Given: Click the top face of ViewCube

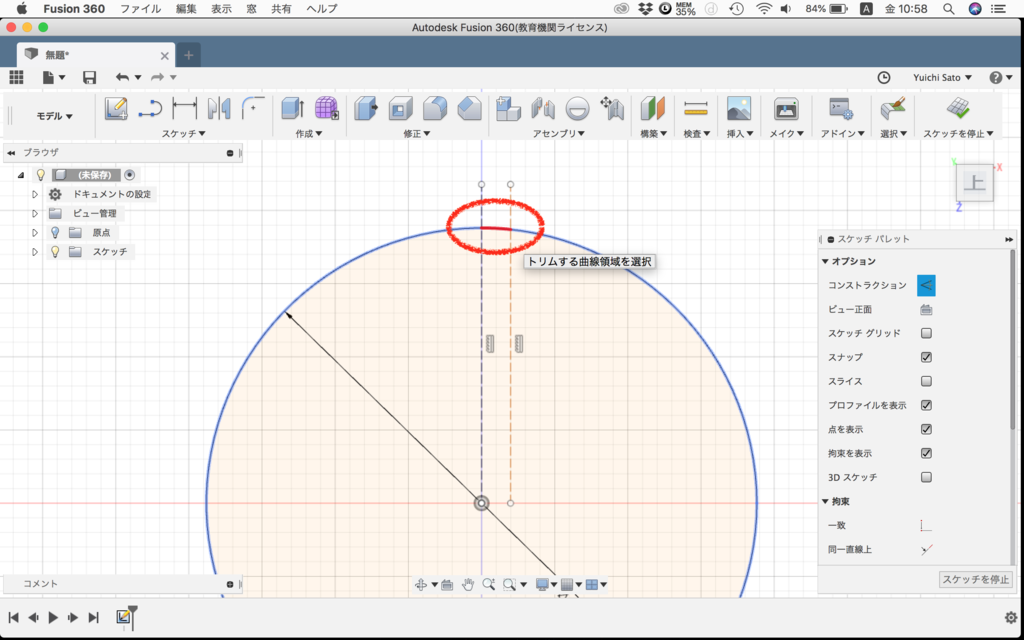Looking at the screenshot, I should (x=975, y=183).
